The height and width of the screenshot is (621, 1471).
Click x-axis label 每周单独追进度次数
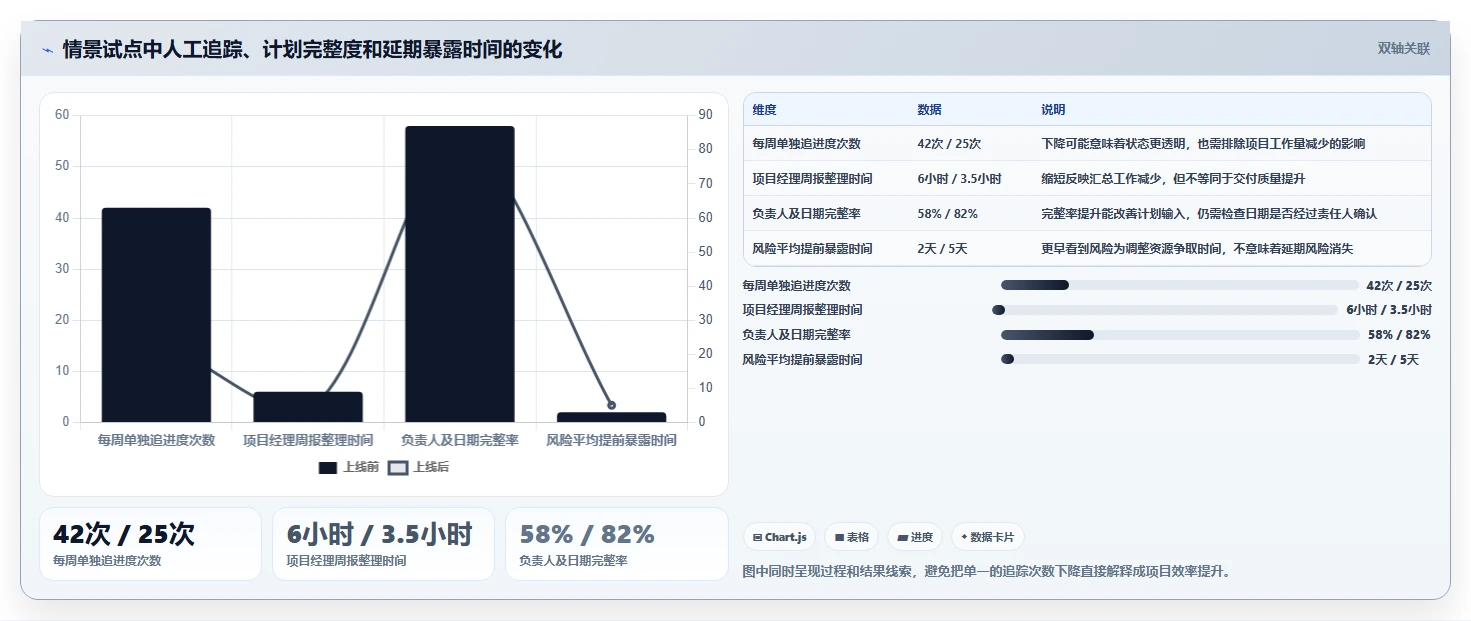156,440
